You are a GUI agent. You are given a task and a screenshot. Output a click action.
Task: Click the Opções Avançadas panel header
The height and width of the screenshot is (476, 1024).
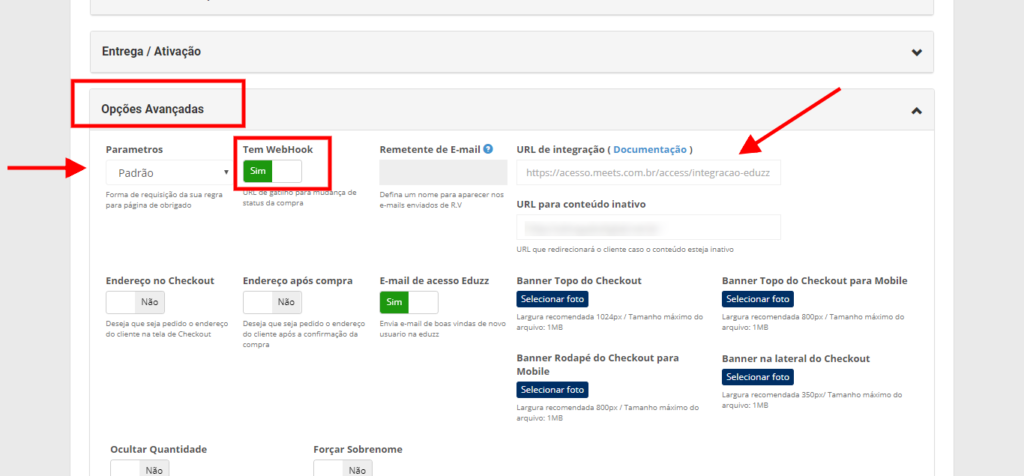click(x=512, y=110)
